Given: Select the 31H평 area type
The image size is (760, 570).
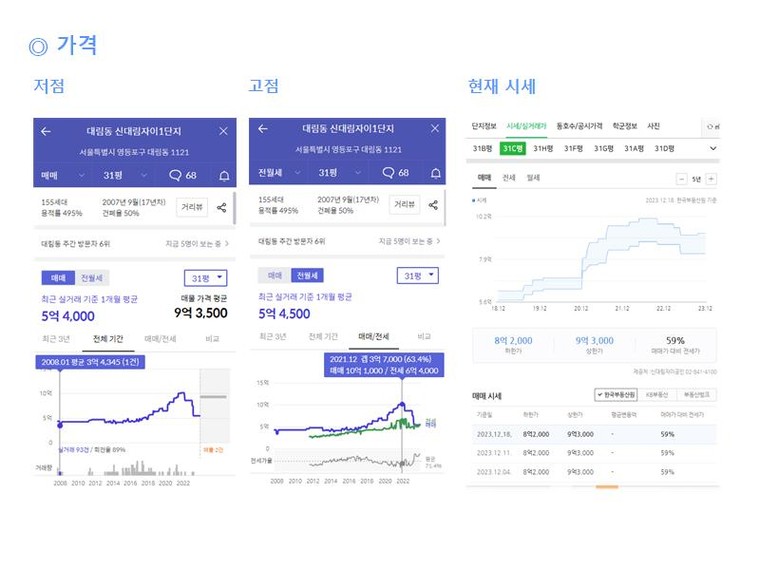Looking at the screenshot, I should [543, 148].
